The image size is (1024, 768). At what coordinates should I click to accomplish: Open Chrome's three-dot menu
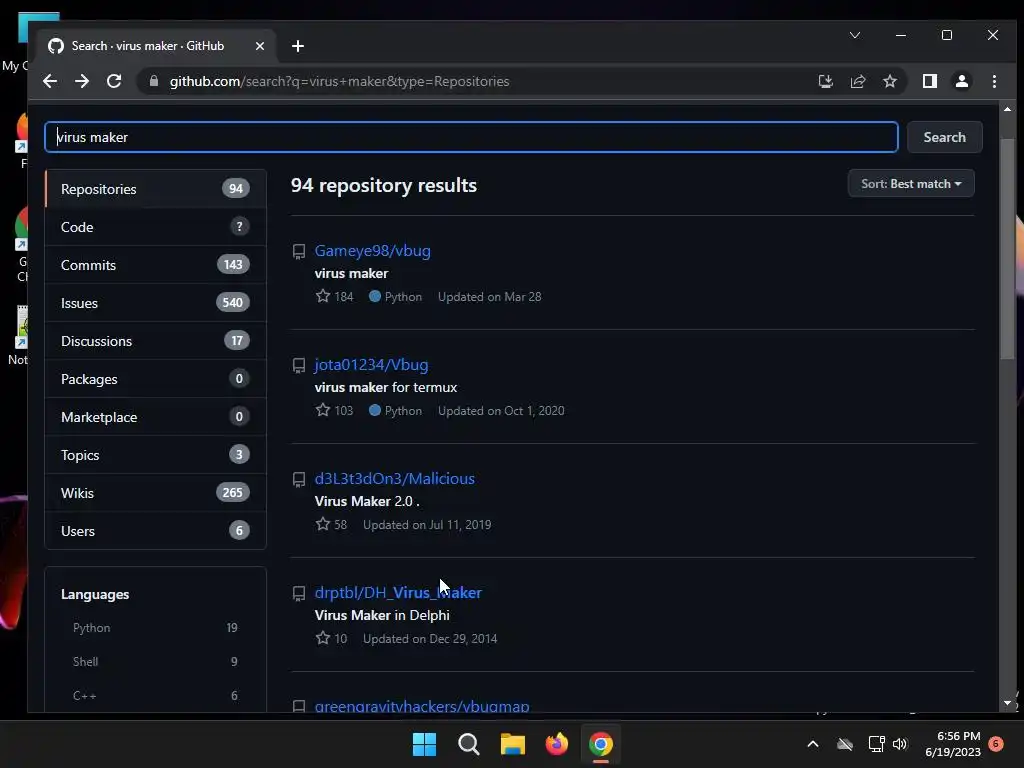(994, 81)
